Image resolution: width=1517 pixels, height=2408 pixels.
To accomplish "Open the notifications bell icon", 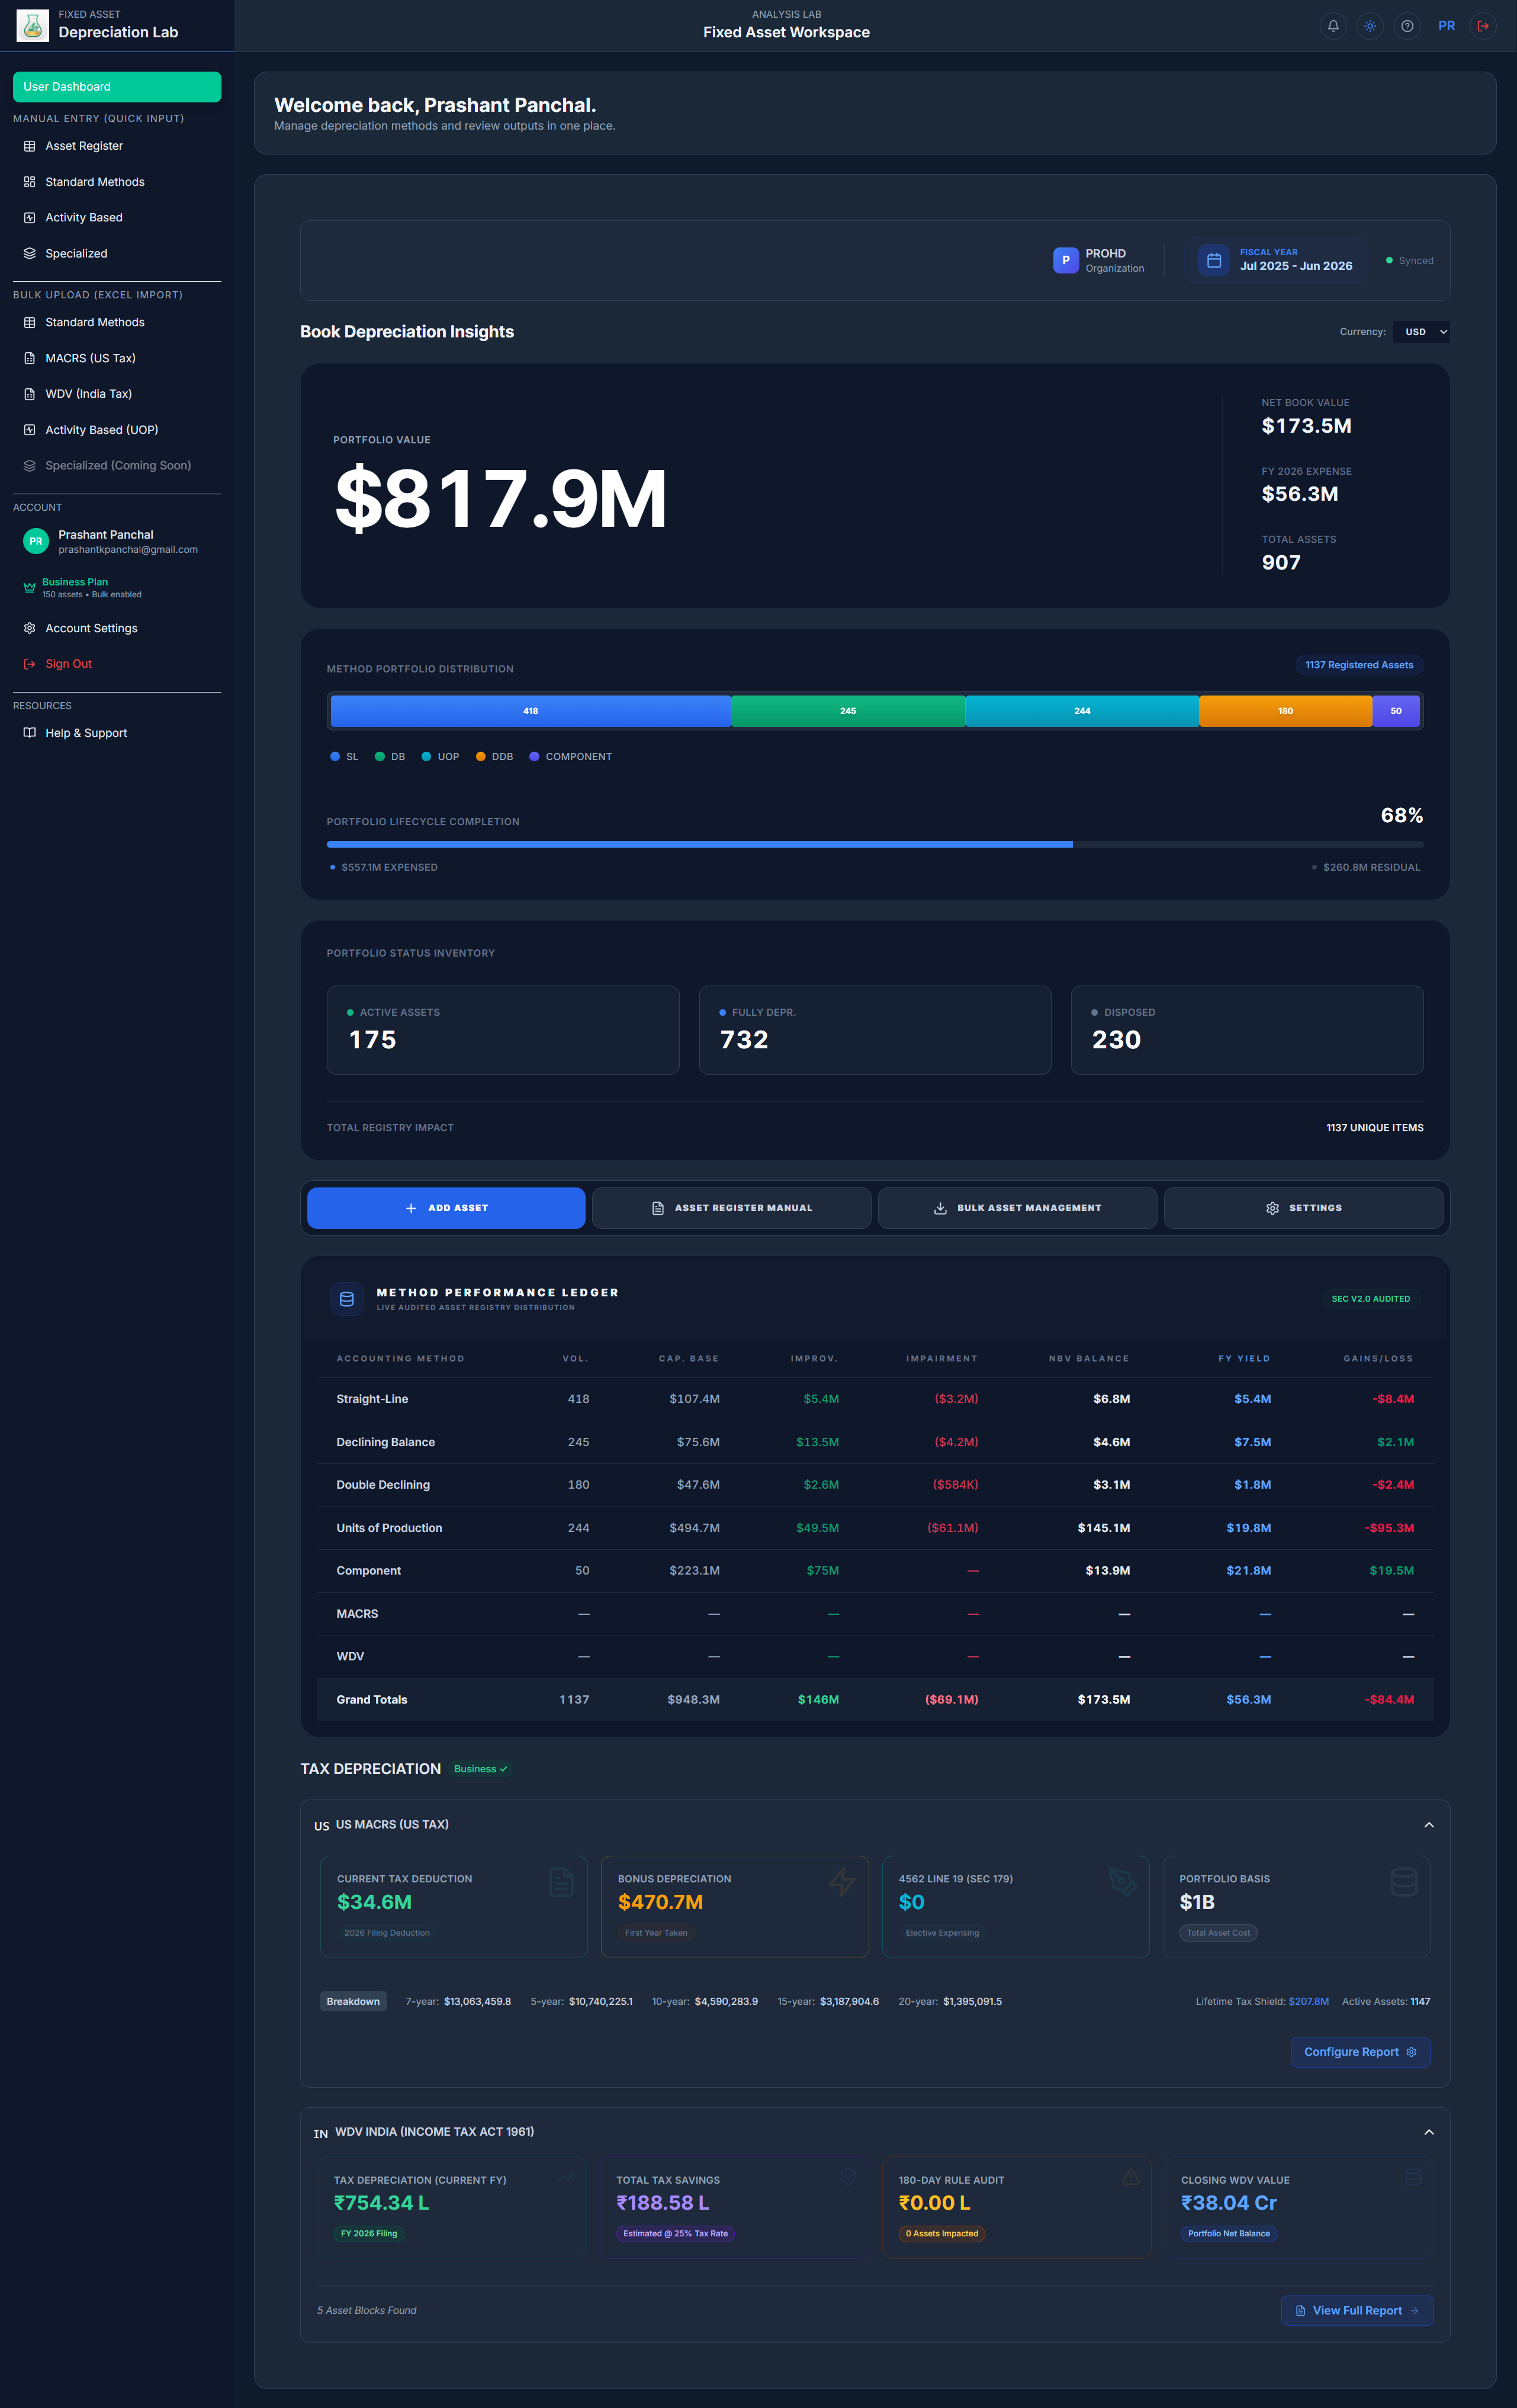I will (x=1332, y=26).
